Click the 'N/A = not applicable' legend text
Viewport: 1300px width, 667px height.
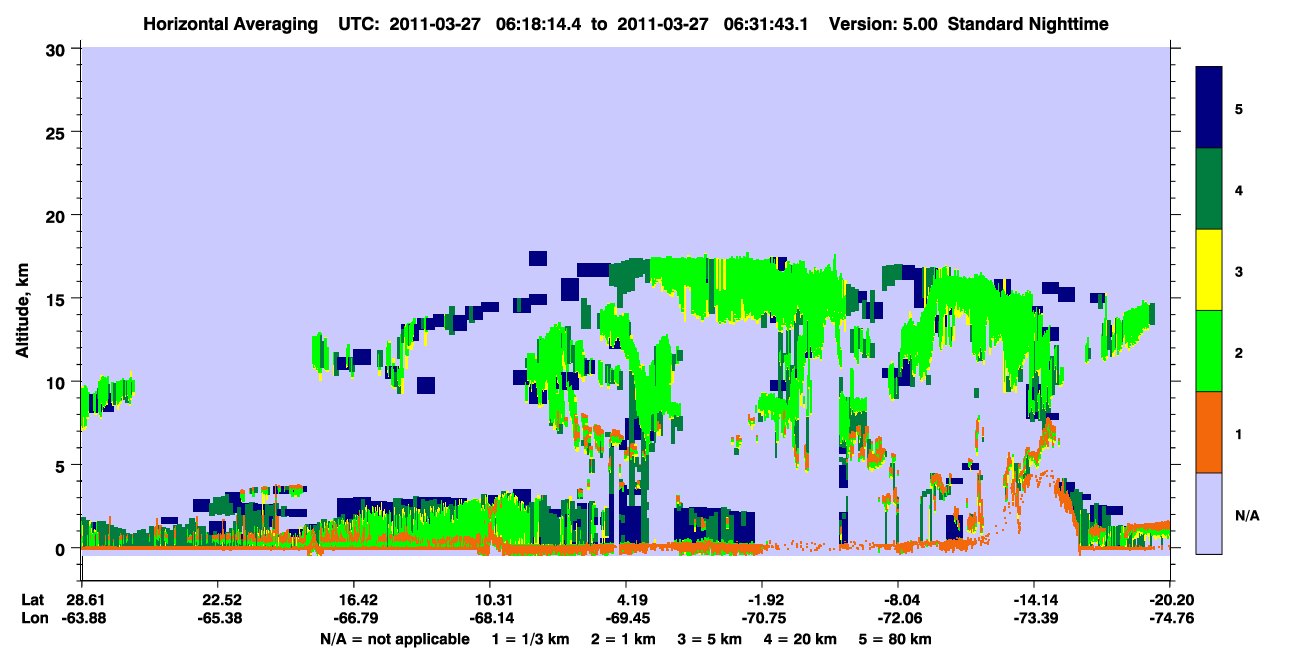coord(394,639)
